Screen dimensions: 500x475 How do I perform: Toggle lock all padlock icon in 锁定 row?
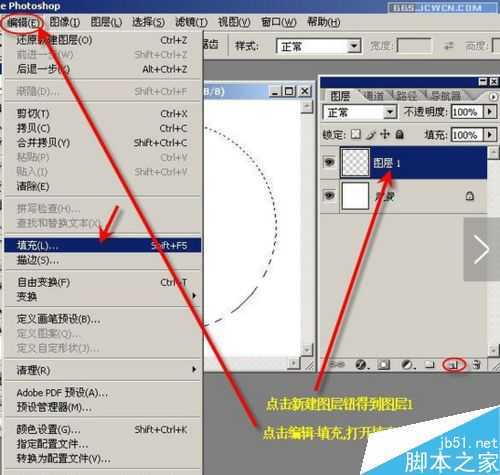click(400, 134)
